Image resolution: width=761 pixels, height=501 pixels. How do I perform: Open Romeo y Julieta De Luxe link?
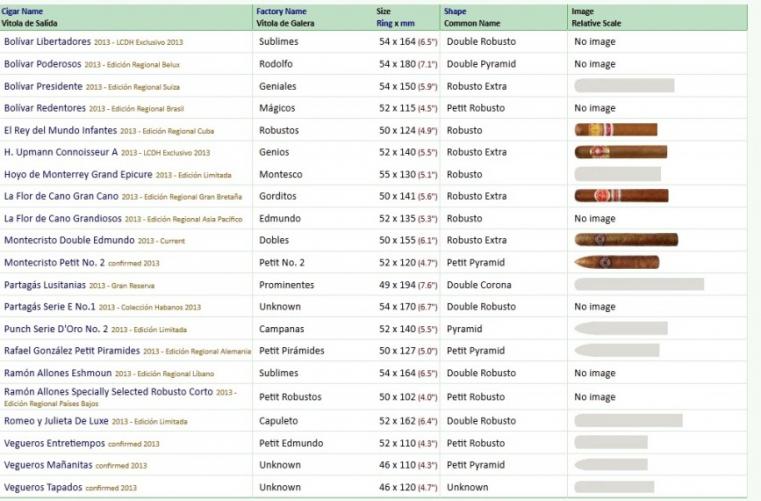56,421
